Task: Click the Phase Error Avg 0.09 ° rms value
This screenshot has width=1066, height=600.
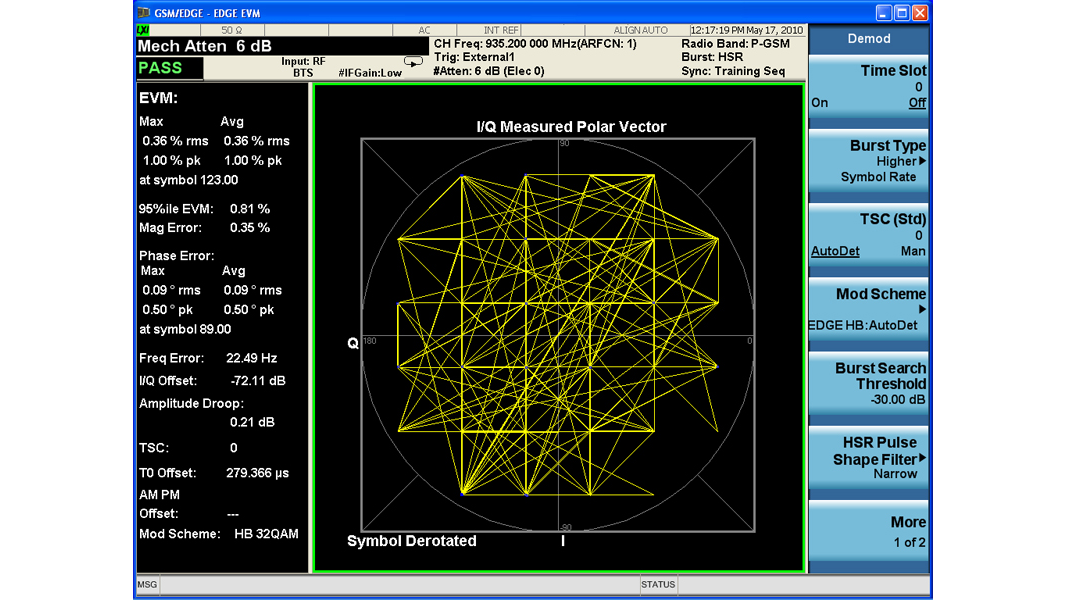Action: [x=253, y=290]
